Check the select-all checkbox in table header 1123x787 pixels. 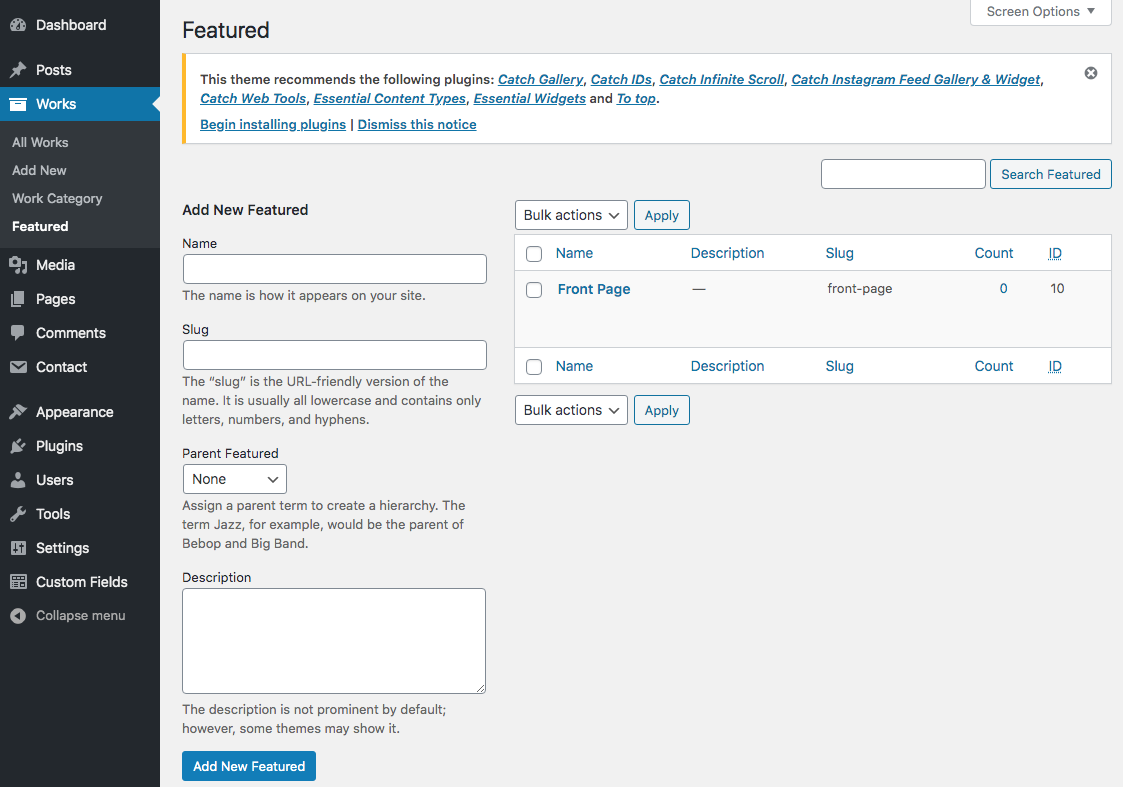(x=534, y=254)
